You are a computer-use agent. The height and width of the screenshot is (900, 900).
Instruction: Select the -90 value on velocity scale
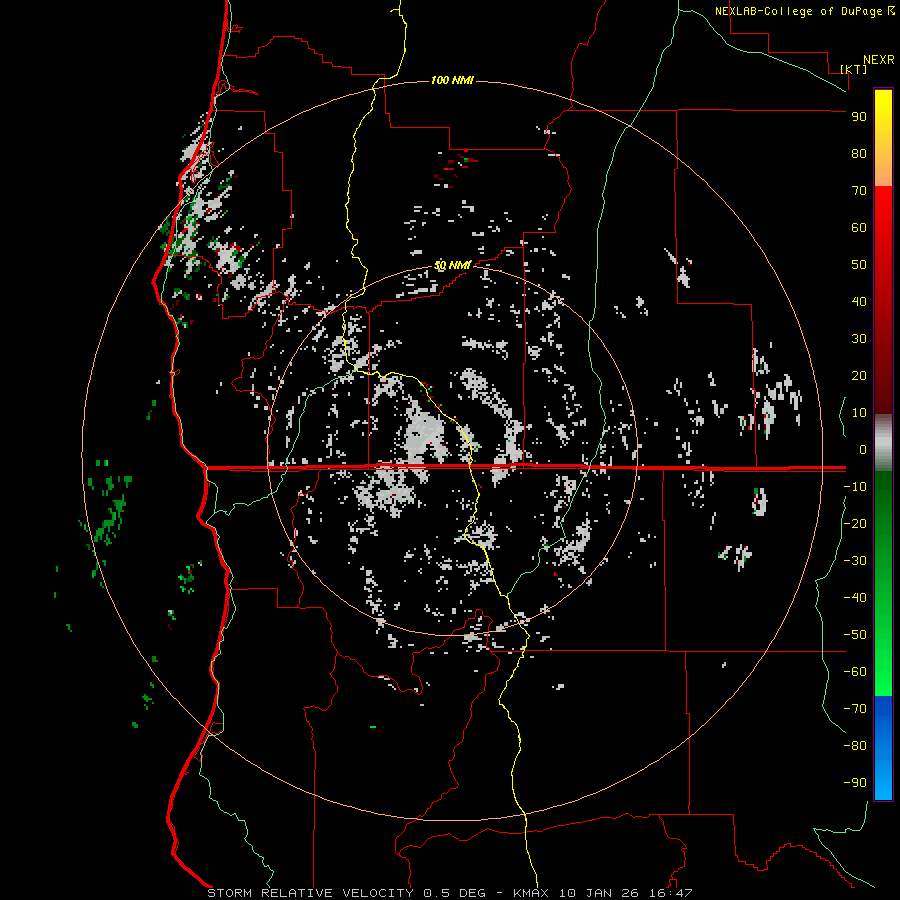[855, 783]
